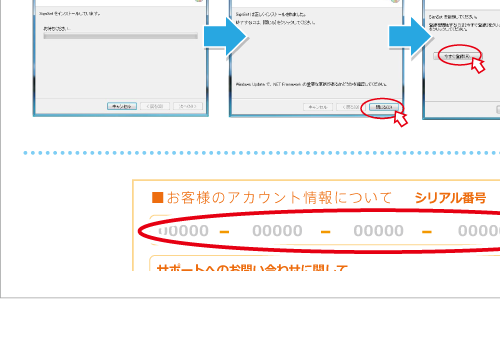This screenshot has width=500, height=360.
Task: Click the circled 閉じる button in second dialog
Action: [384, 107]
